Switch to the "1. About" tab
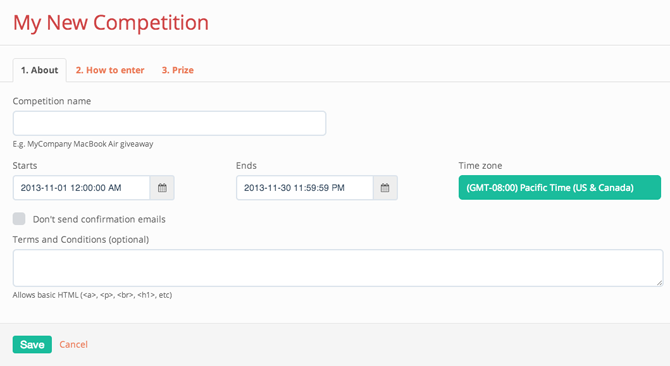This screenshot has width=670, height=366. tap(39, 70)
